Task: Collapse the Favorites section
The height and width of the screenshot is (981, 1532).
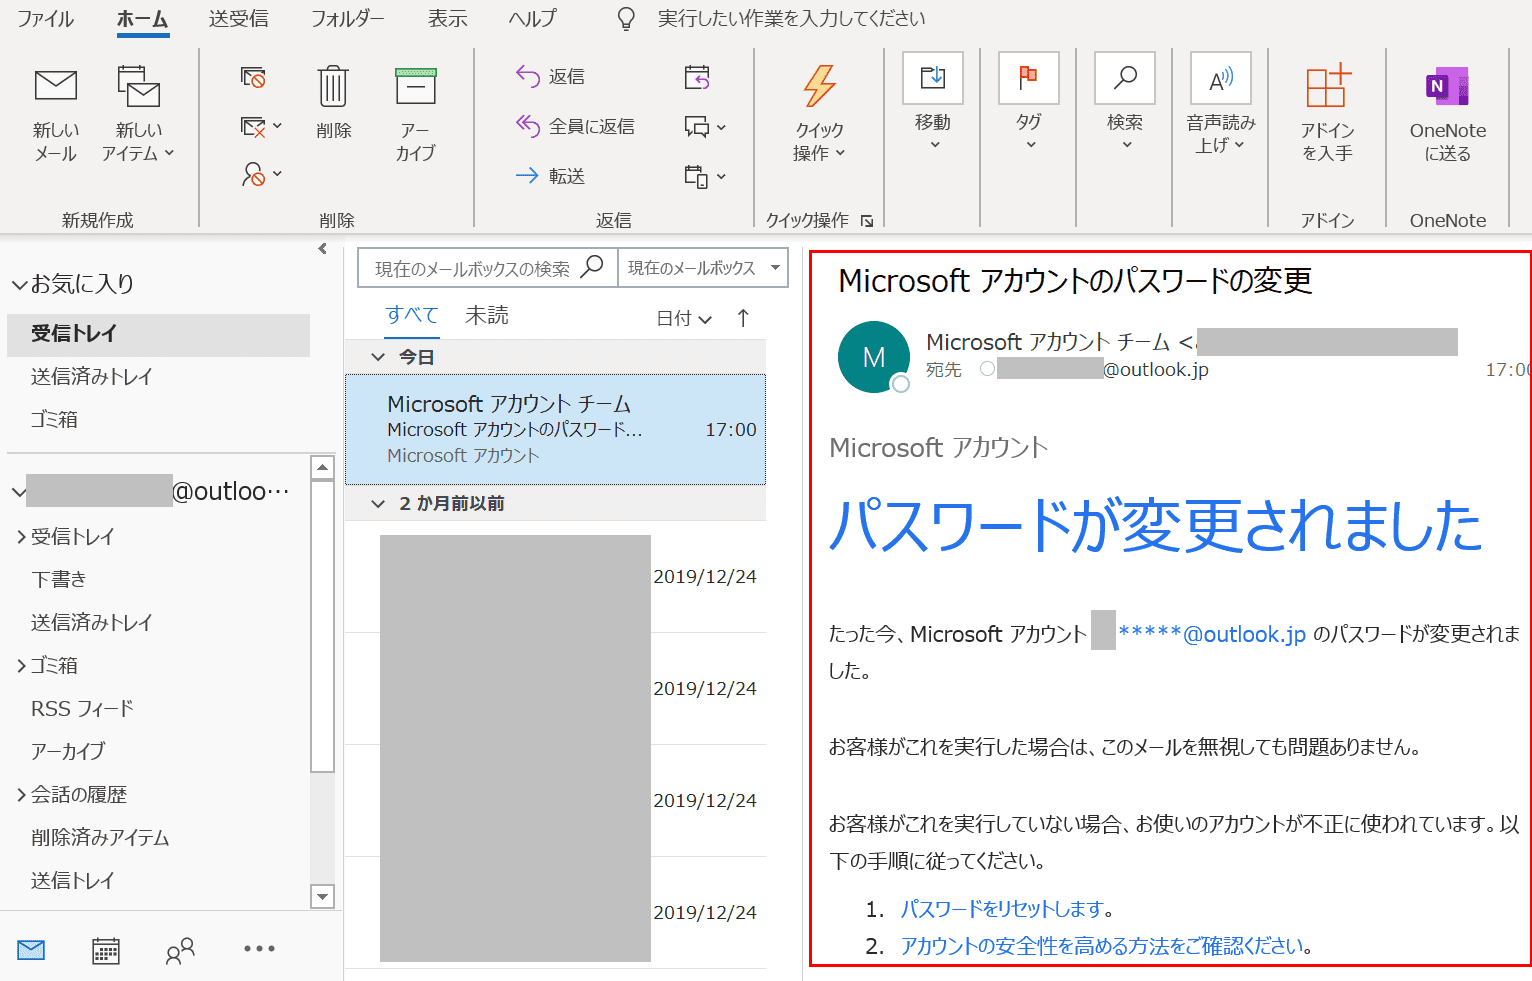Action: [x=19, y=285]
